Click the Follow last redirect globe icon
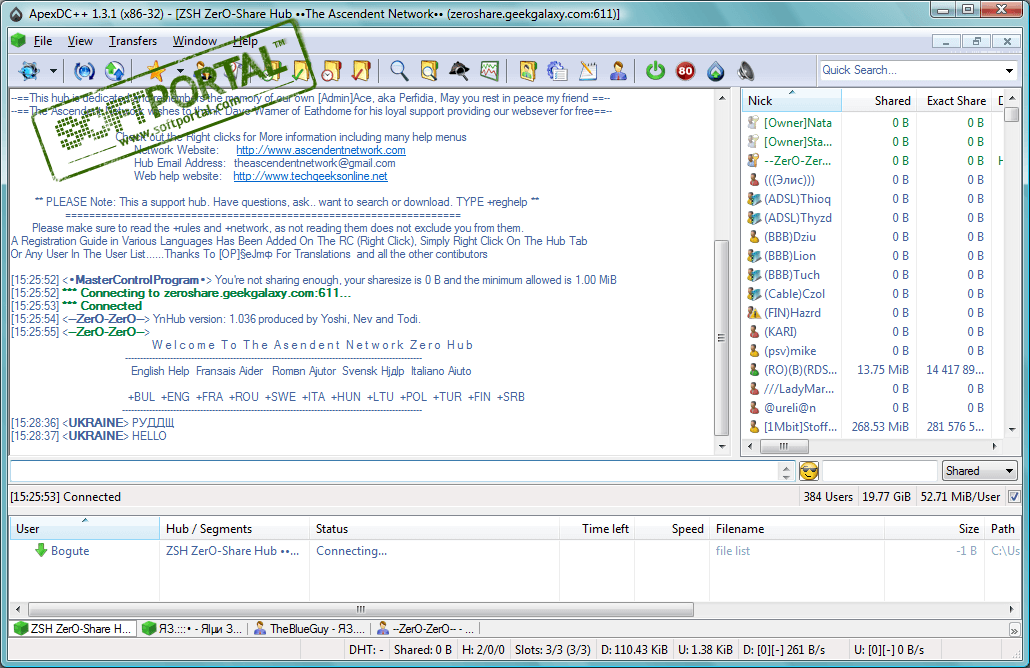 pyautogui.click(x=114, y=70)
